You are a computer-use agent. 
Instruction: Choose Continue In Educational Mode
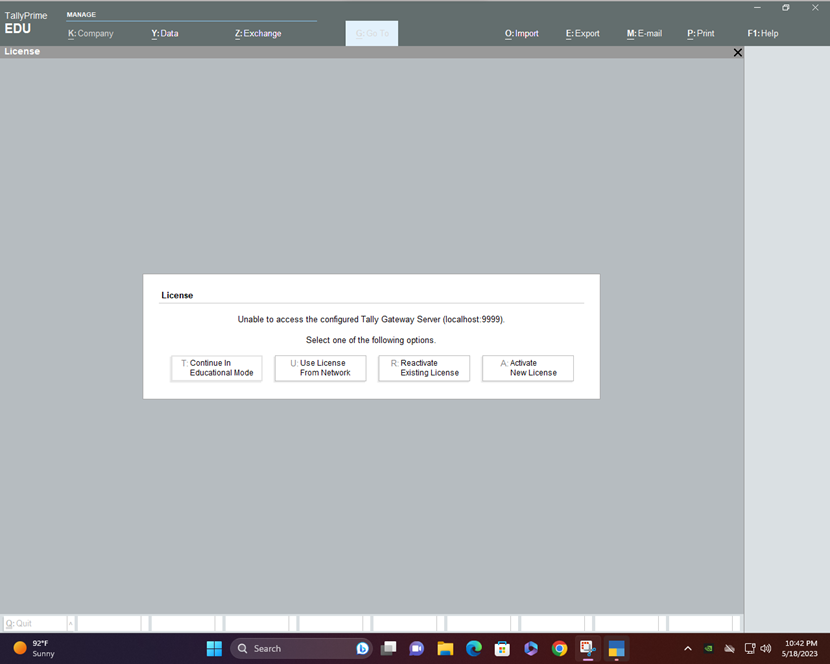click(216, 368)
